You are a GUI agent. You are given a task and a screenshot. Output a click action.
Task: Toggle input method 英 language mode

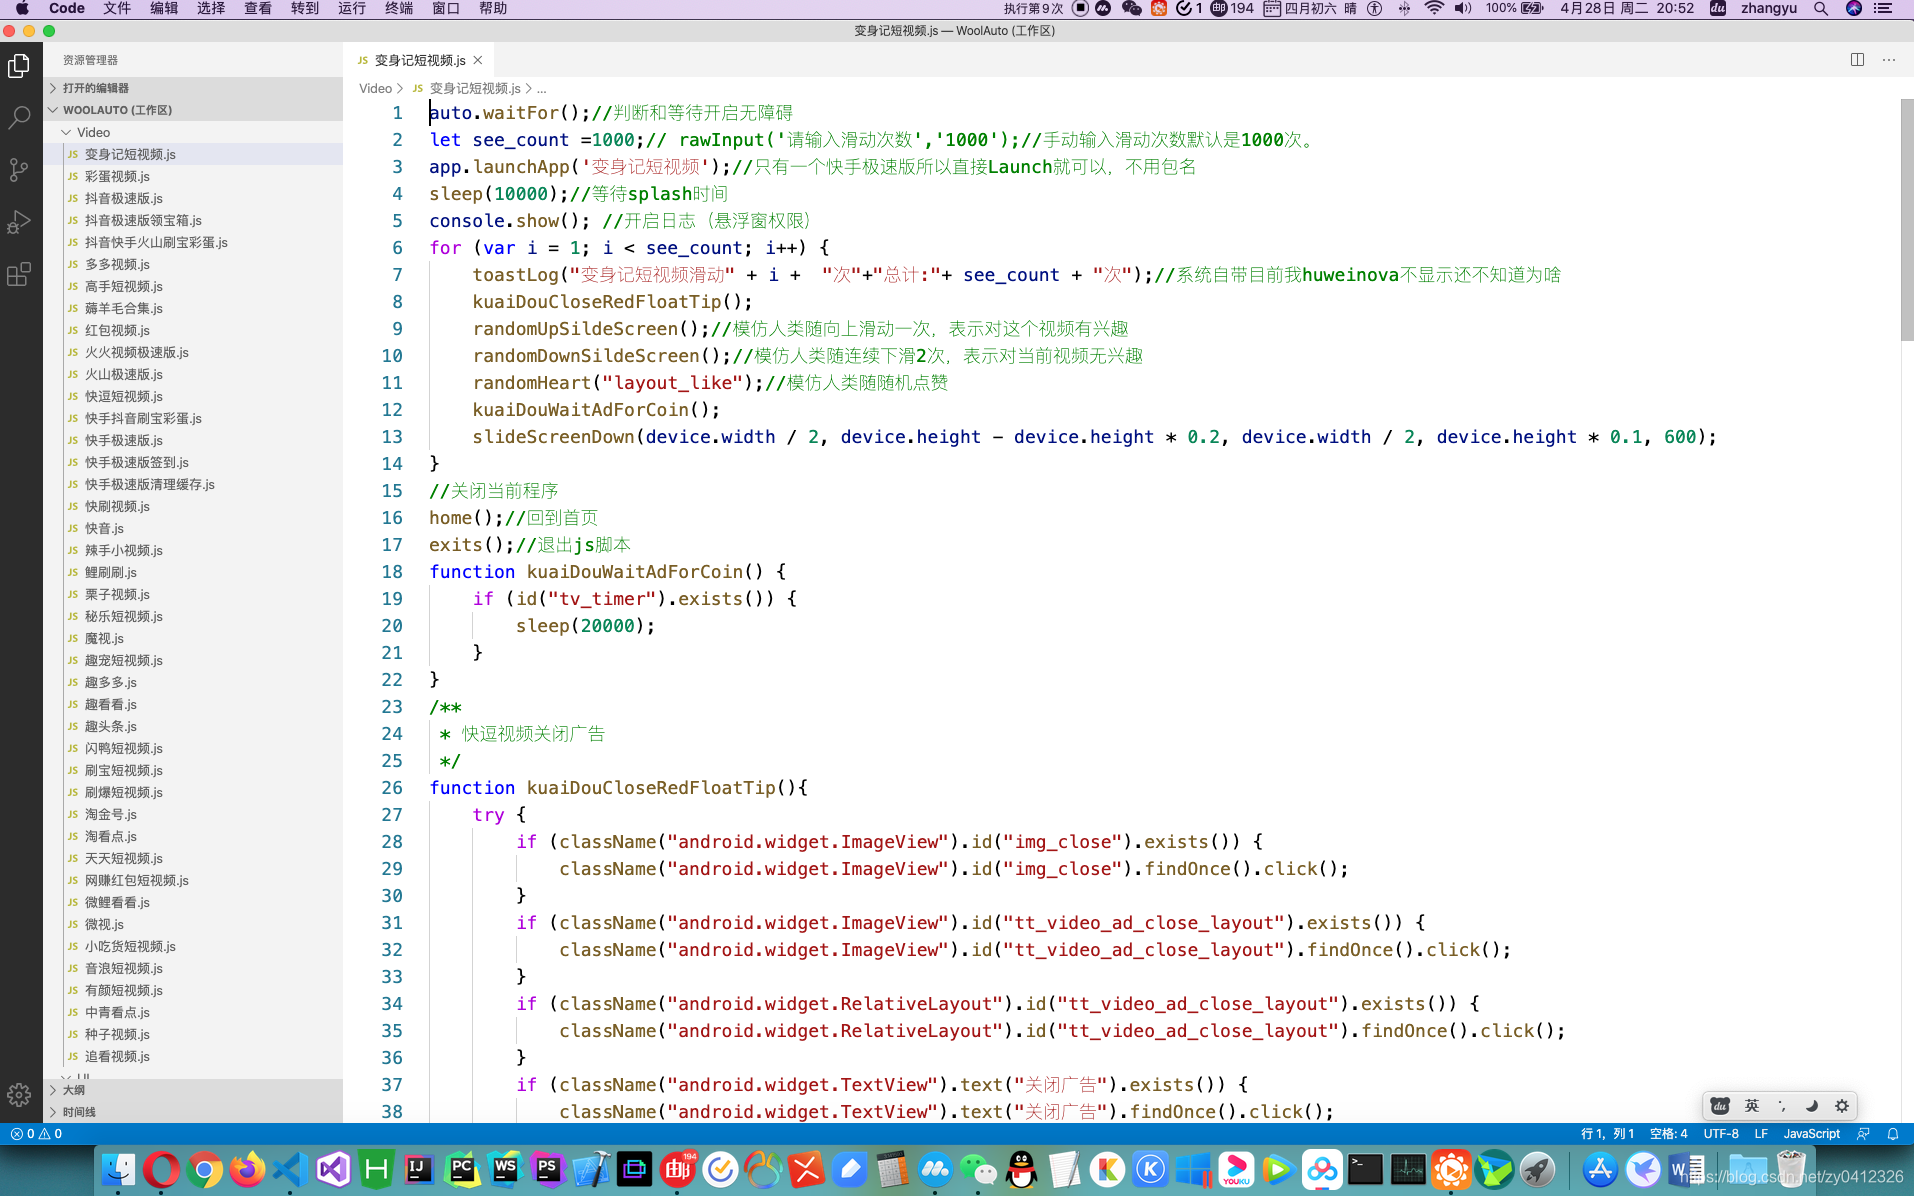[x=1752, y=1105]
